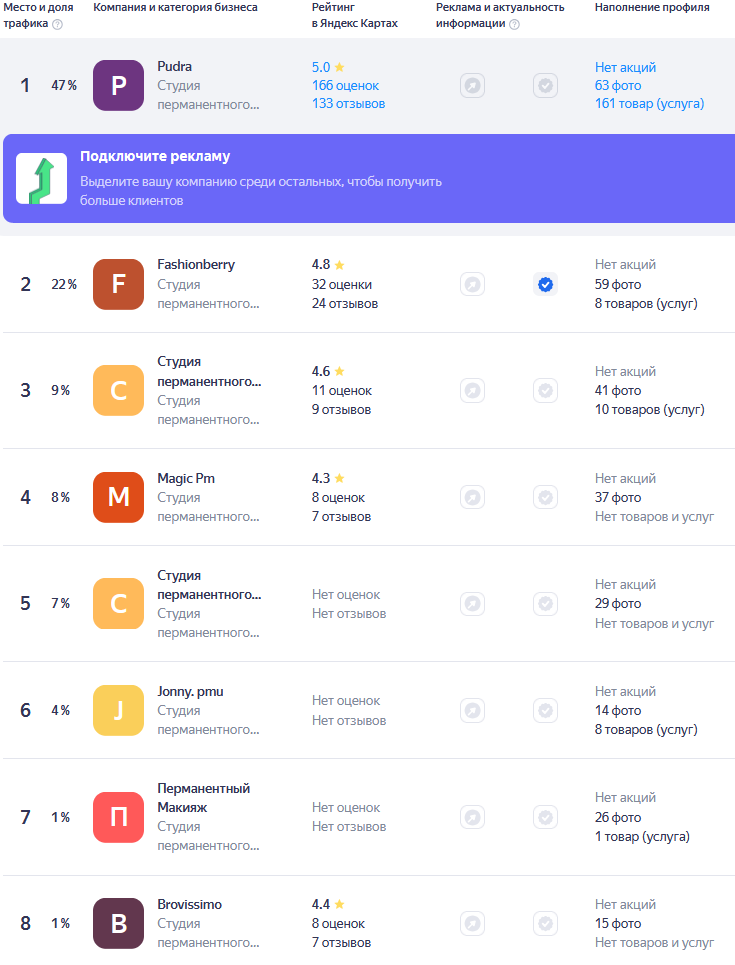Viewport: 735px width, 965px height.
Task: Click the 22 % traffic share value
Action: tap(64, 284)
